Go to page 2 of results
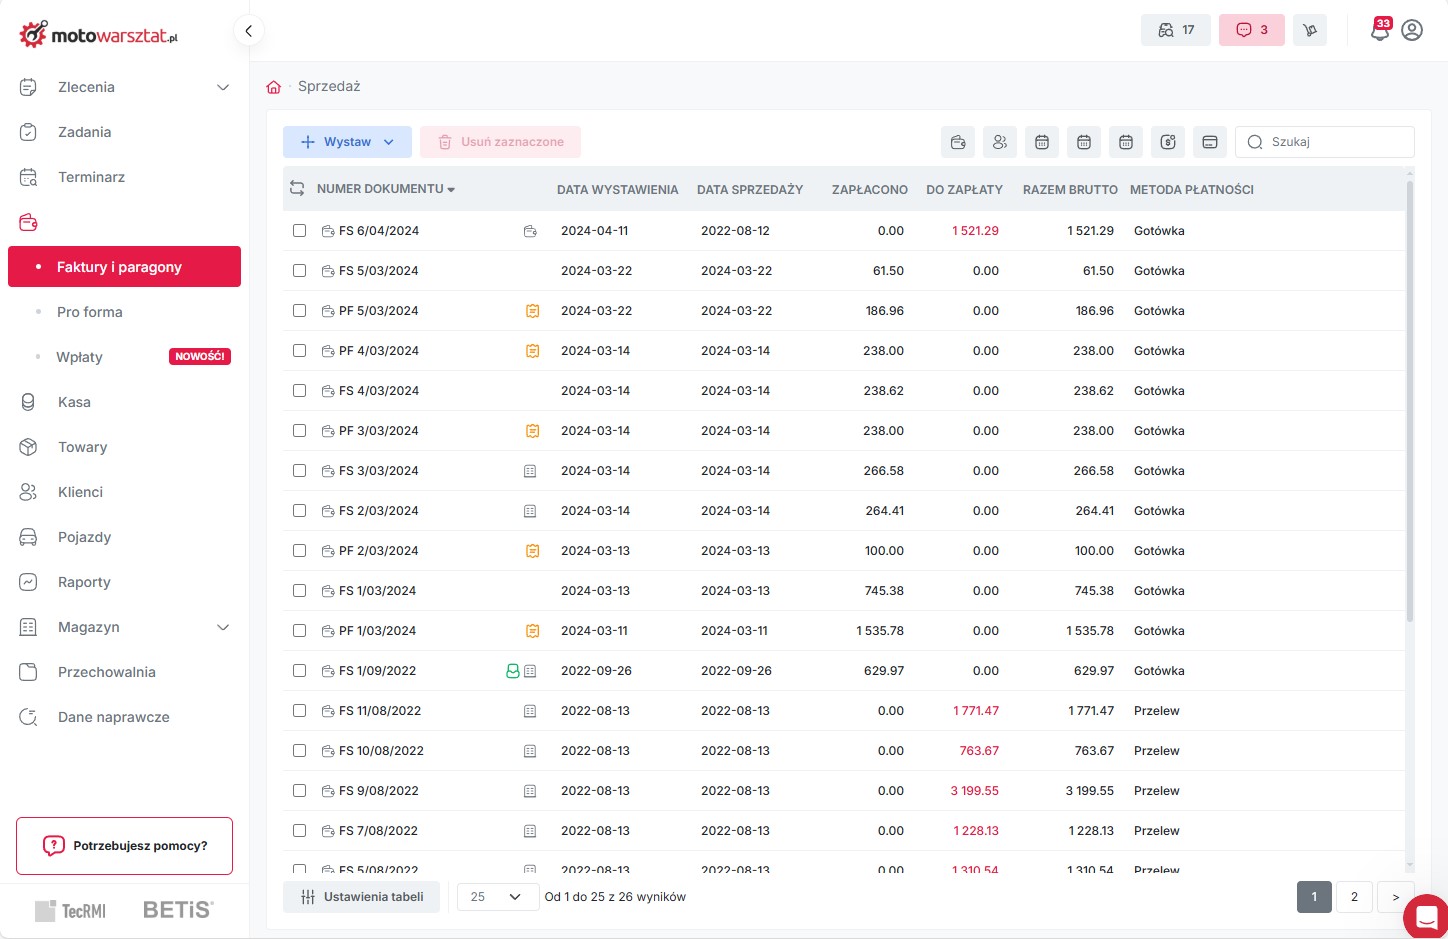 point(1354,897)
